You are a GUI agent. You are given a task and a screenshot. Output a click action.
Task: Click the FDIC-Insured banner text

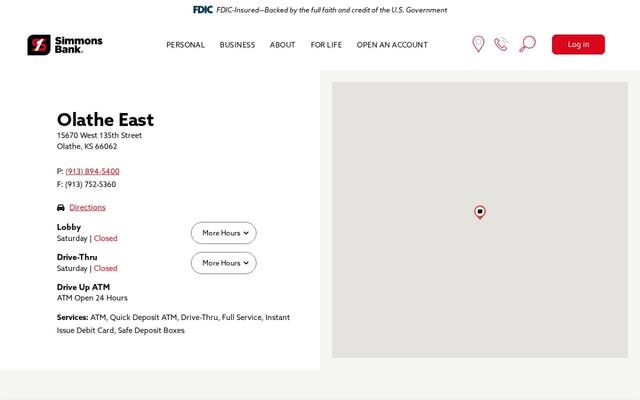(332, 10)
